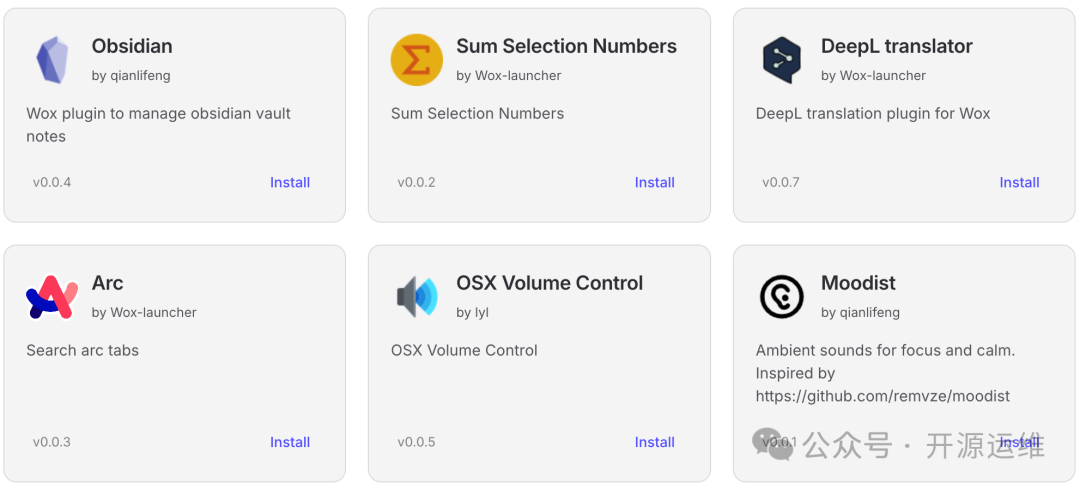Click the Arc plugin title

click(x=108, y=283)
